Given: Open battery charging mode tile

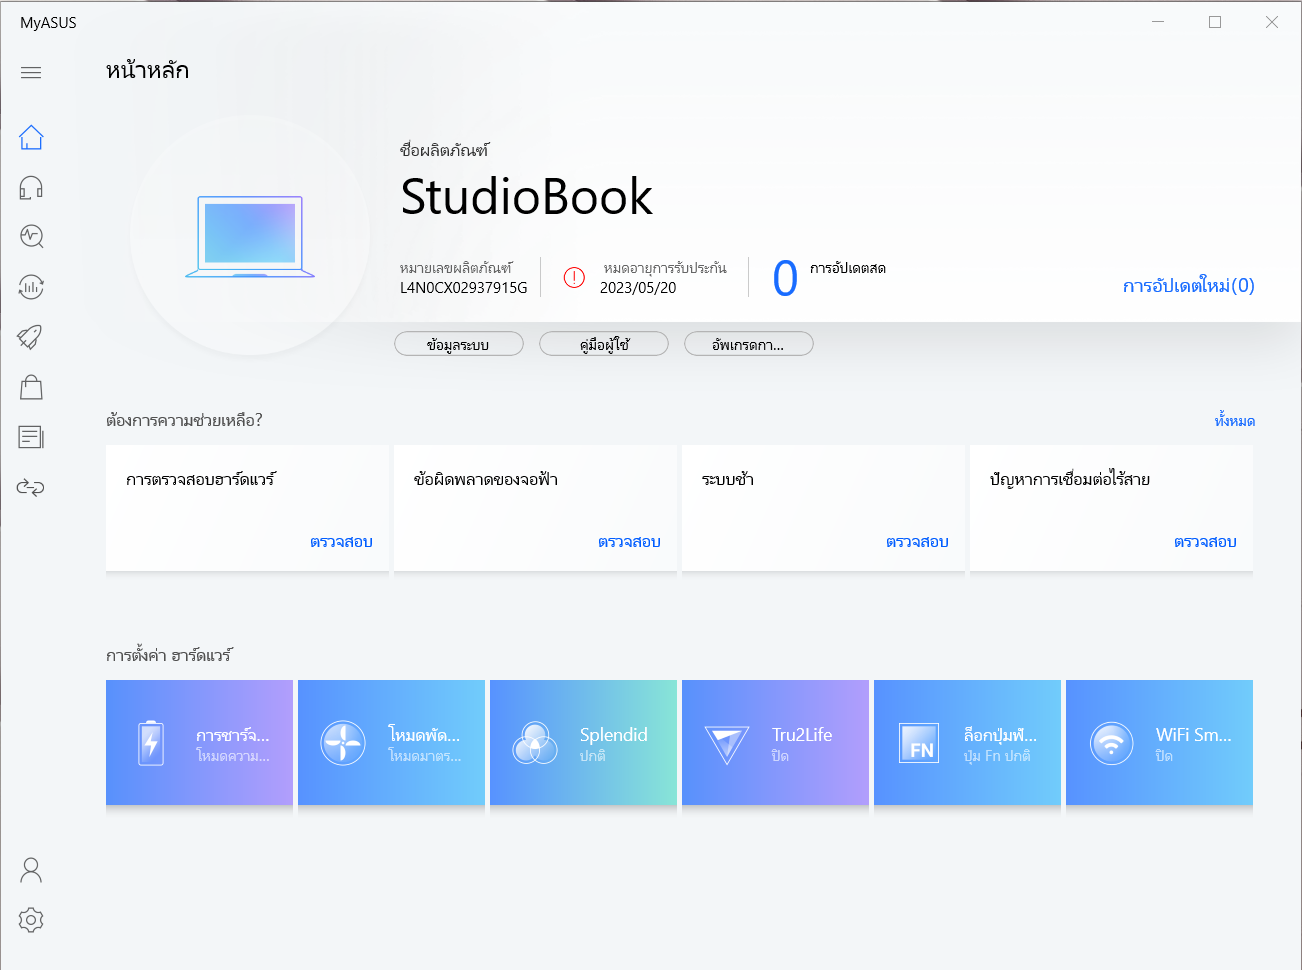Looking at the screenshot, I should (x=199, y=743).
